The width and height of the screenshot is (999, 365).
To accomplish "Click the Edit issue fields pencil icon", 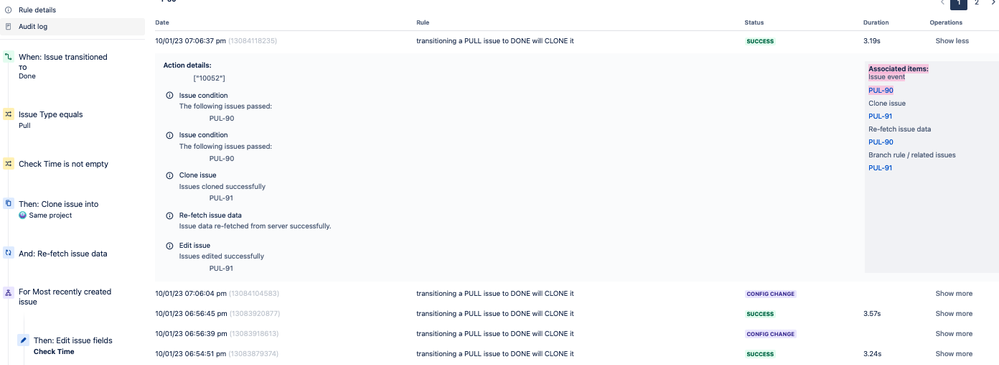I will (x=24, y=340).
